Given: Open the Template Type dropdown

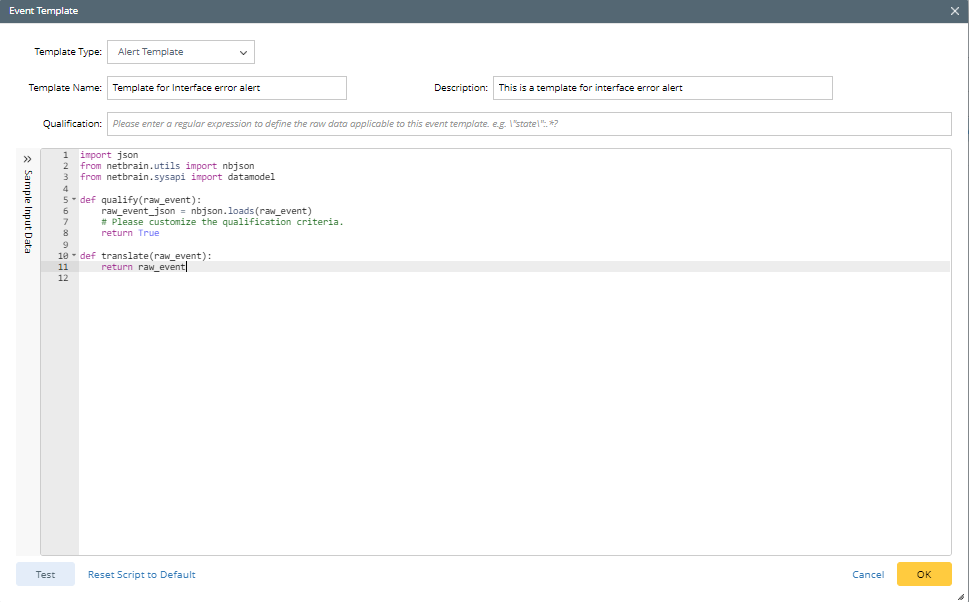Looking at the screenshot, I should (180, 52).
